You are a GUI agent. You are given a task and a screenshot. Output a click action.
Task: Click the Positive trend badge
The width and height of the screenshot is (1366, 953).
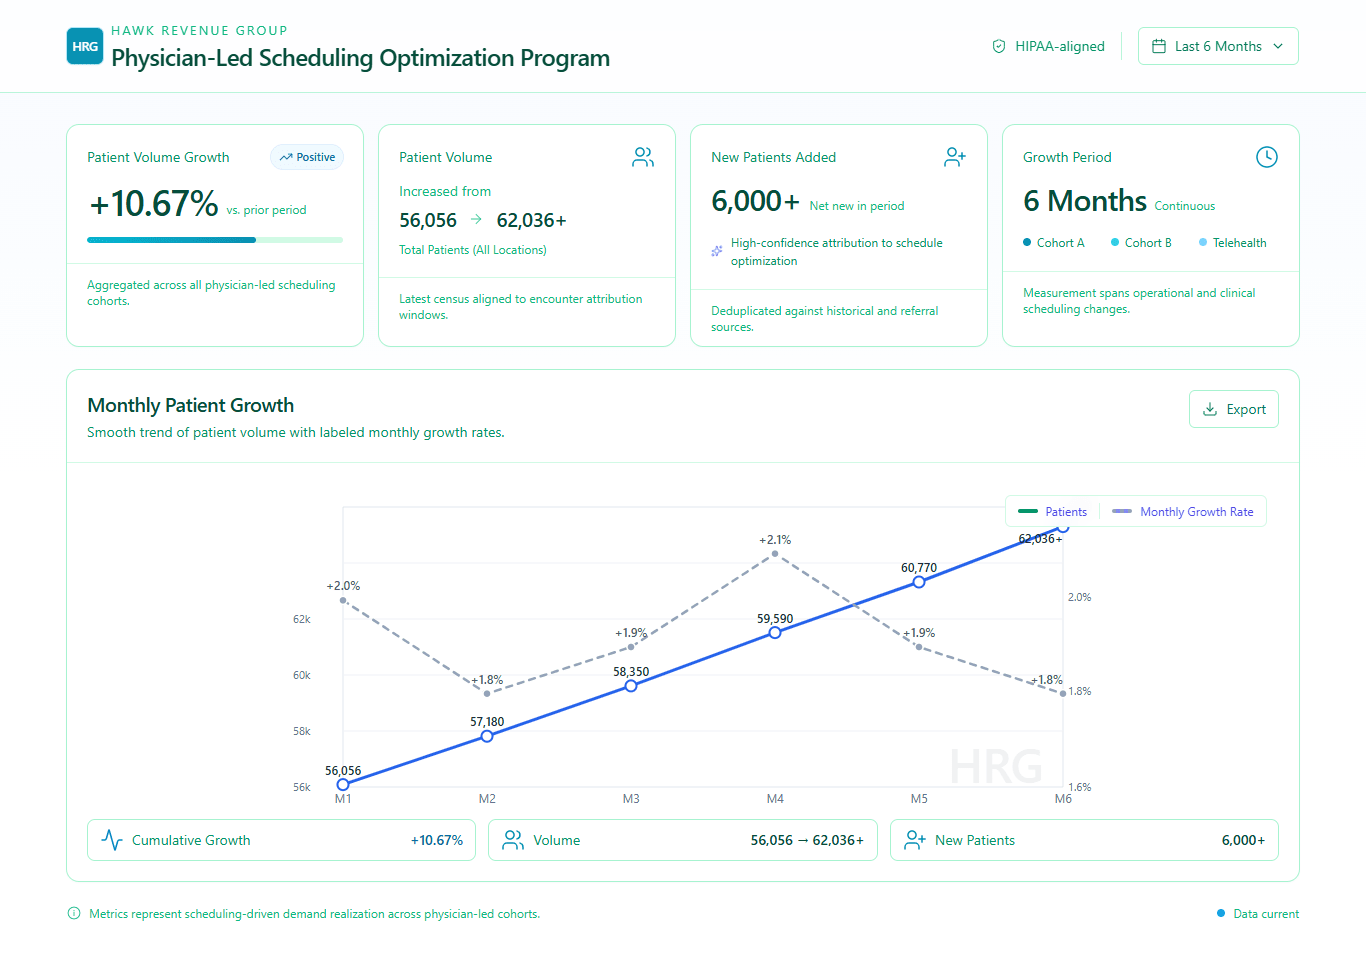(307, 157)
